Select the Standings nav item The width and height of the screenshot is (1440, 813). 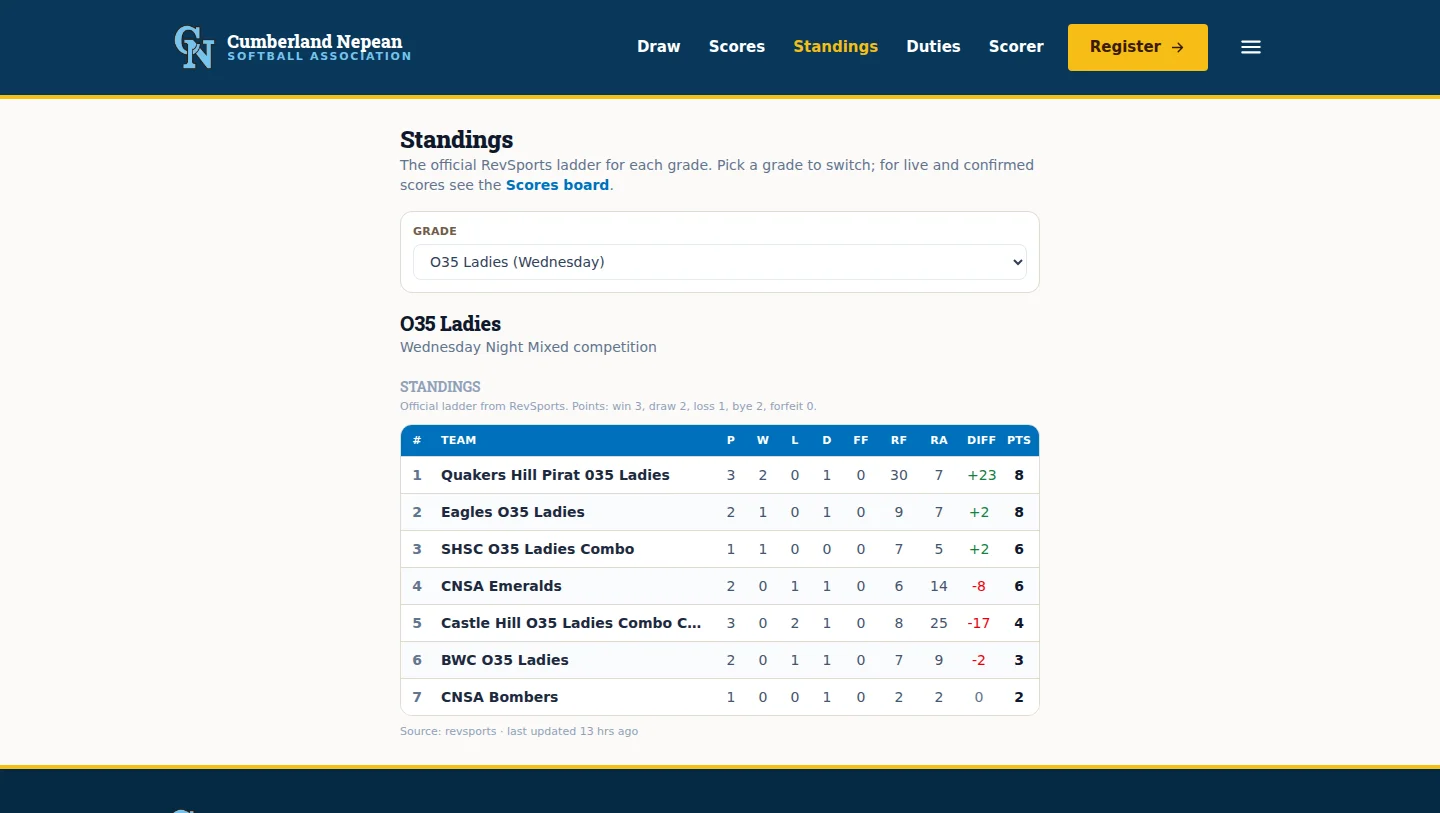click(x=836, y=47)
